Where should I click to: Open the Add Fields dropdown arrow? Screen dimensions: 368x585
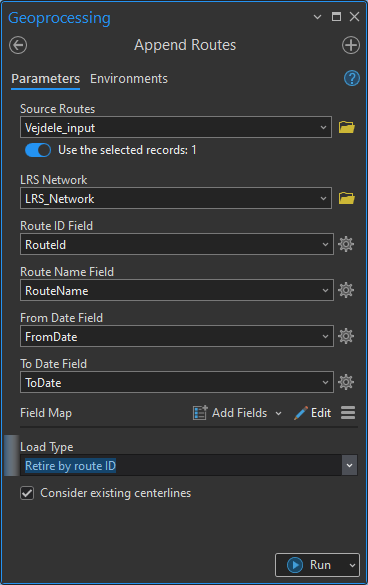[278, 413]
